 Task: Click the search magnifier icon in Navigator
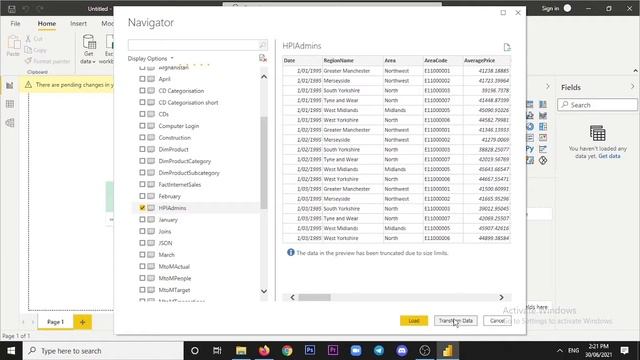pos(263,45)
